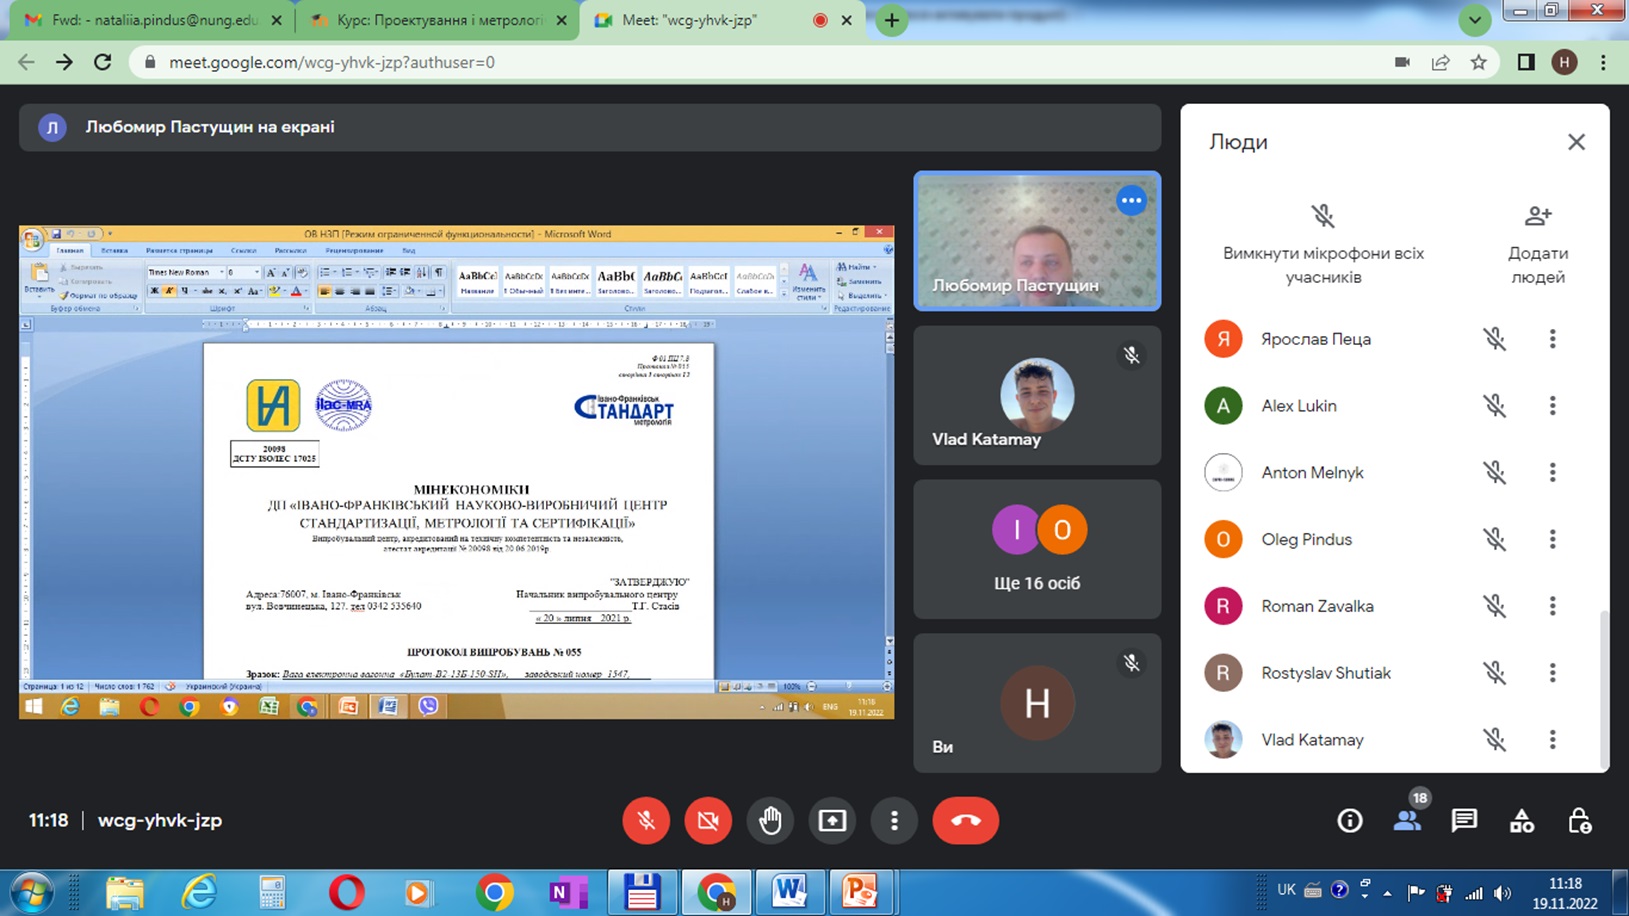Show the people list icon with badge 18

(1407, 821)
